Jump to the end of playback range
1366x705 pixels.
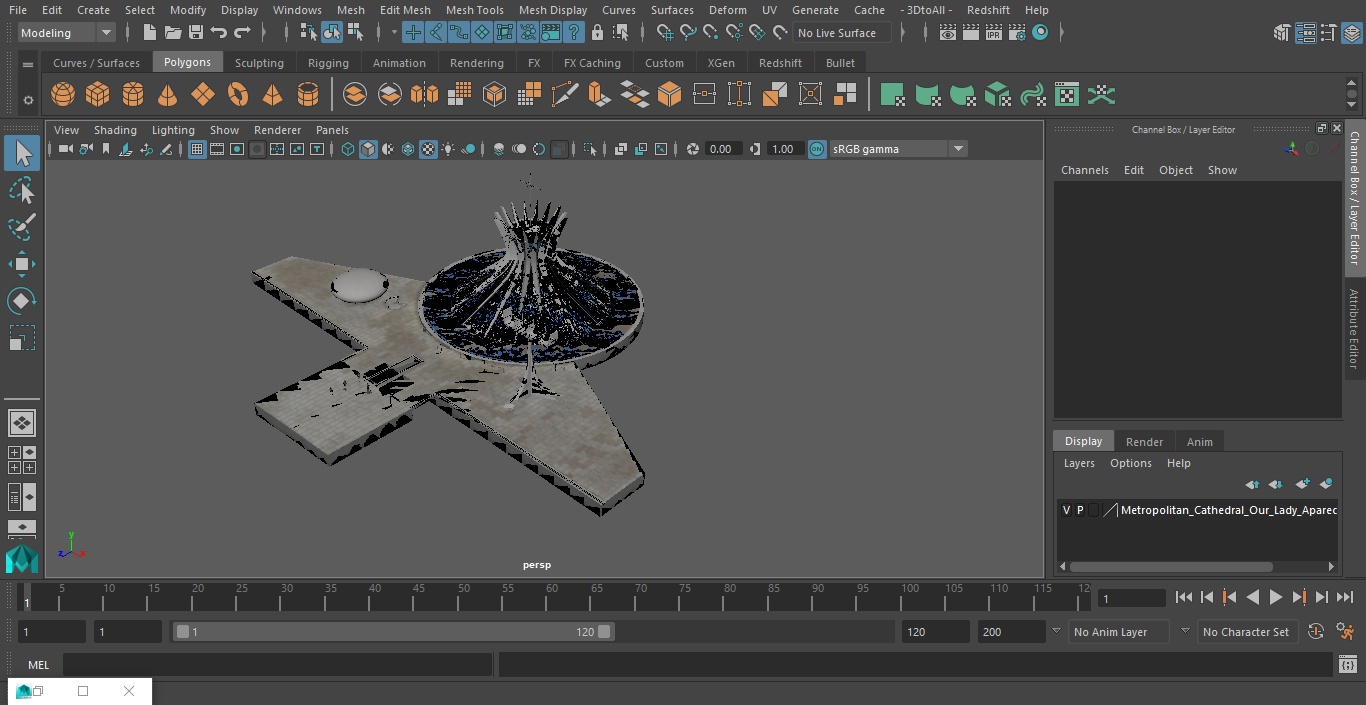[1345, 597]
